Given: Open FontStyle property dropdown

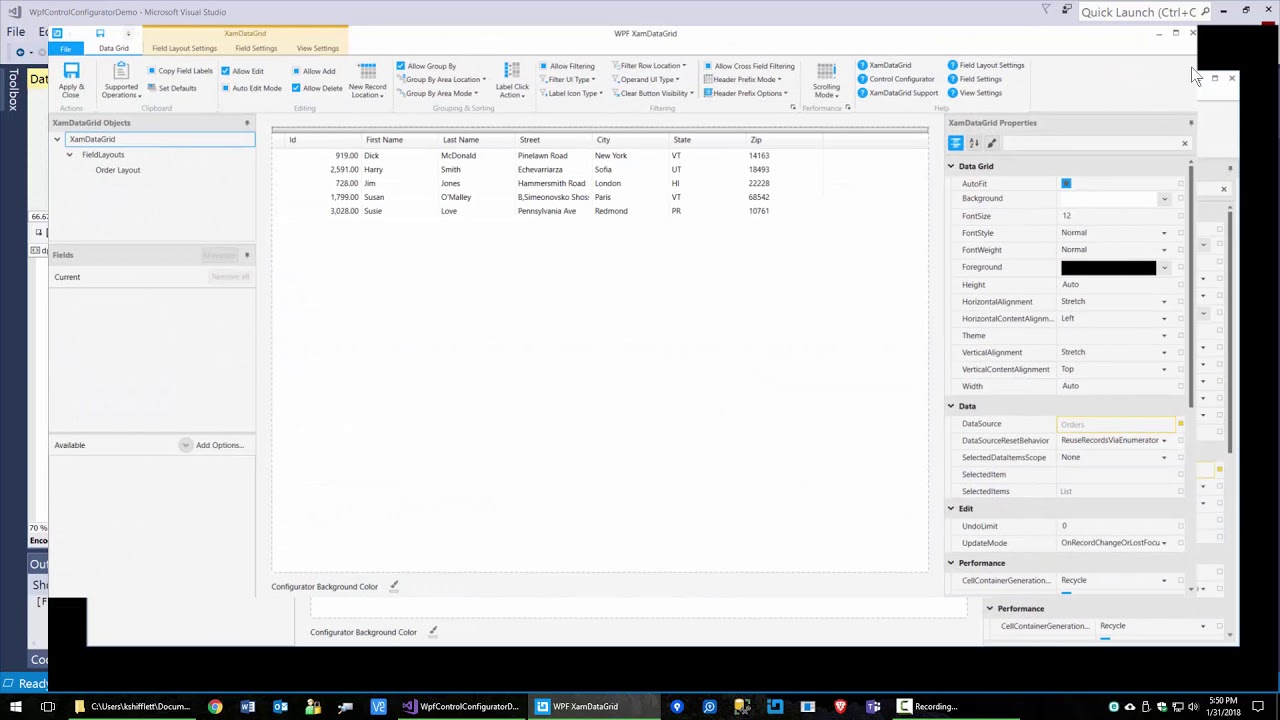Looking at the screenshot, I should tap(1164, 233).
